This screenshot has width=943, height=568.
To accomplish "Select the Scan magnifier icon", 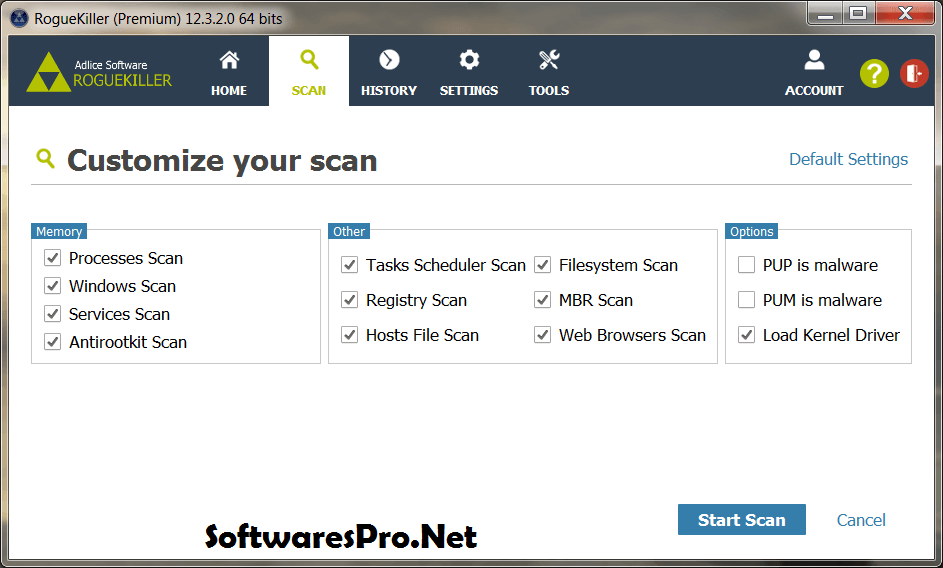I will coord(309,60).
